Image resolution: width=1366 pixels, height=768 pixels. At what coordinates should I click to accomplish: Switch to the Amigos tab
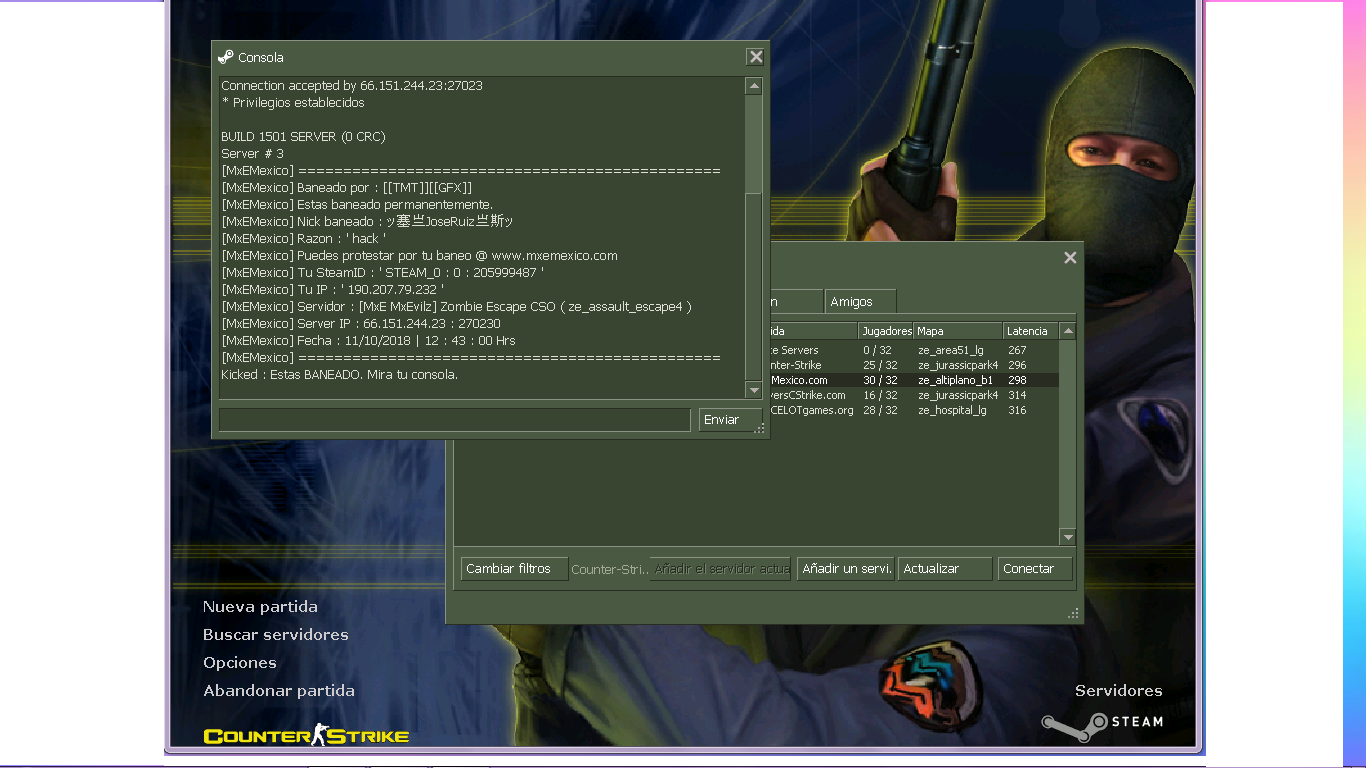[x=860, y=301]
